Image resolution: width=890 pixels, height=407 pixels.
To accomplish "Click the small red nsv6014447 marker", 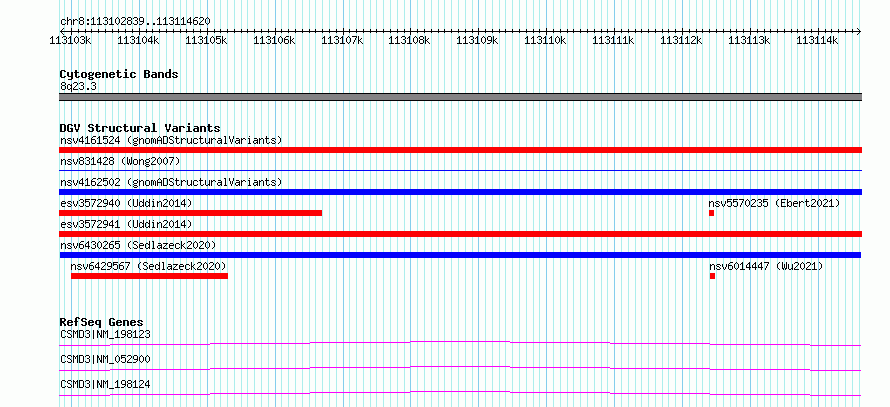I will (712, 276).
